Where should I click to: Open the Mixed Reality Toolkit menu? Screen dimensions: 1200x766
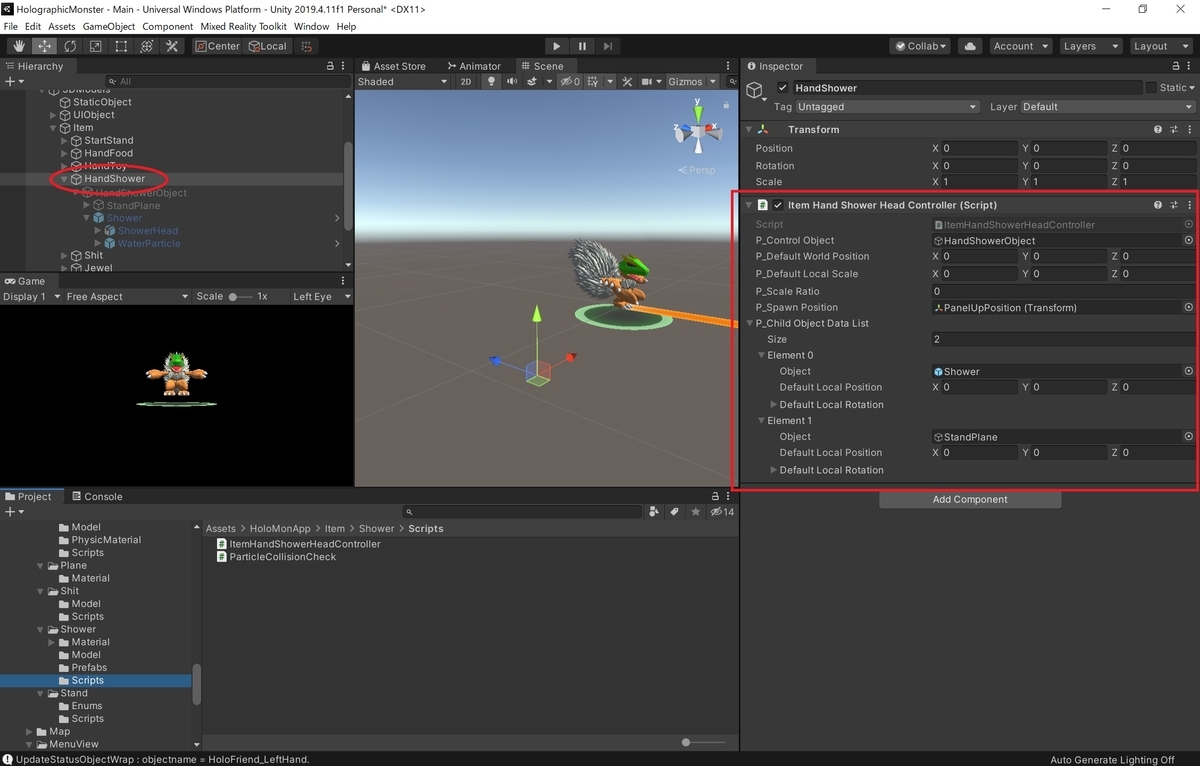tap(244, 26)
